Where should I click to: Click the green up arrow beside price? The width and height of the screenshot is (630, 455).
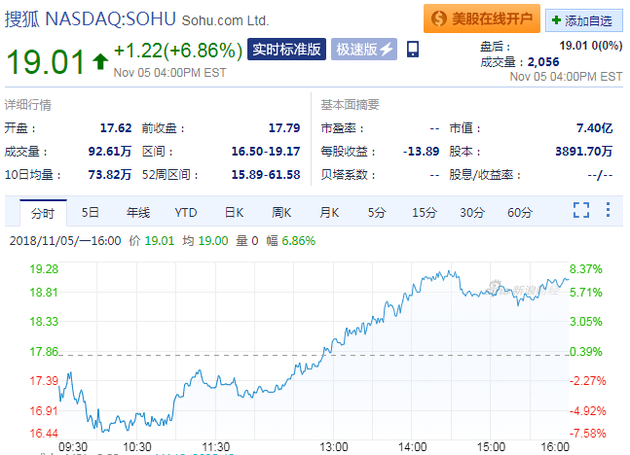click(x=100, y=61)
